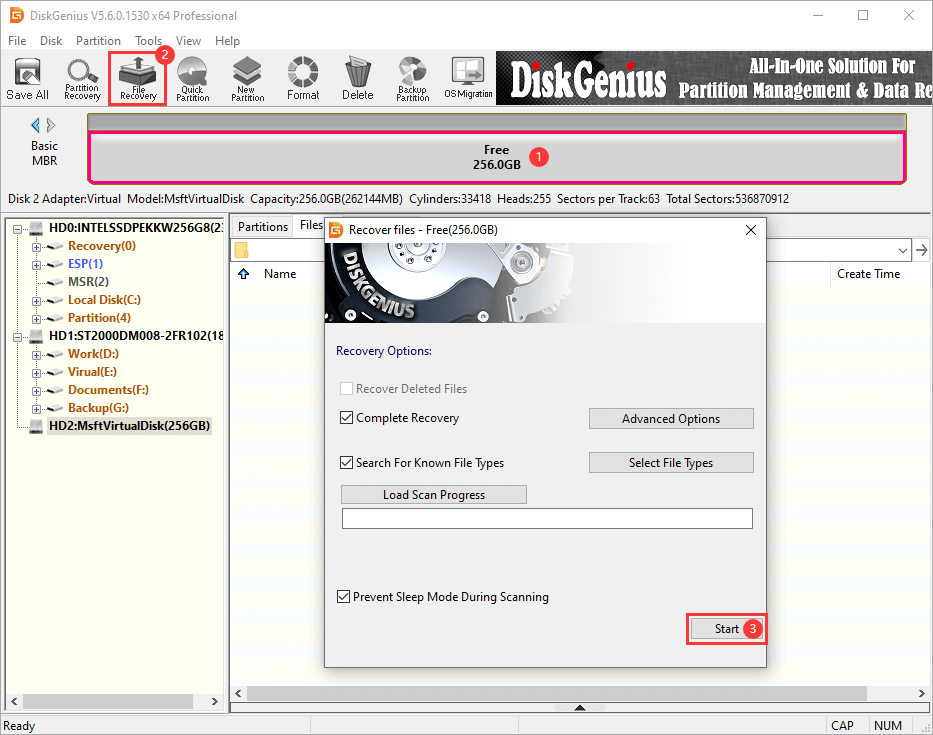Open the Backup Partition tool

click(x=412, y=79)
